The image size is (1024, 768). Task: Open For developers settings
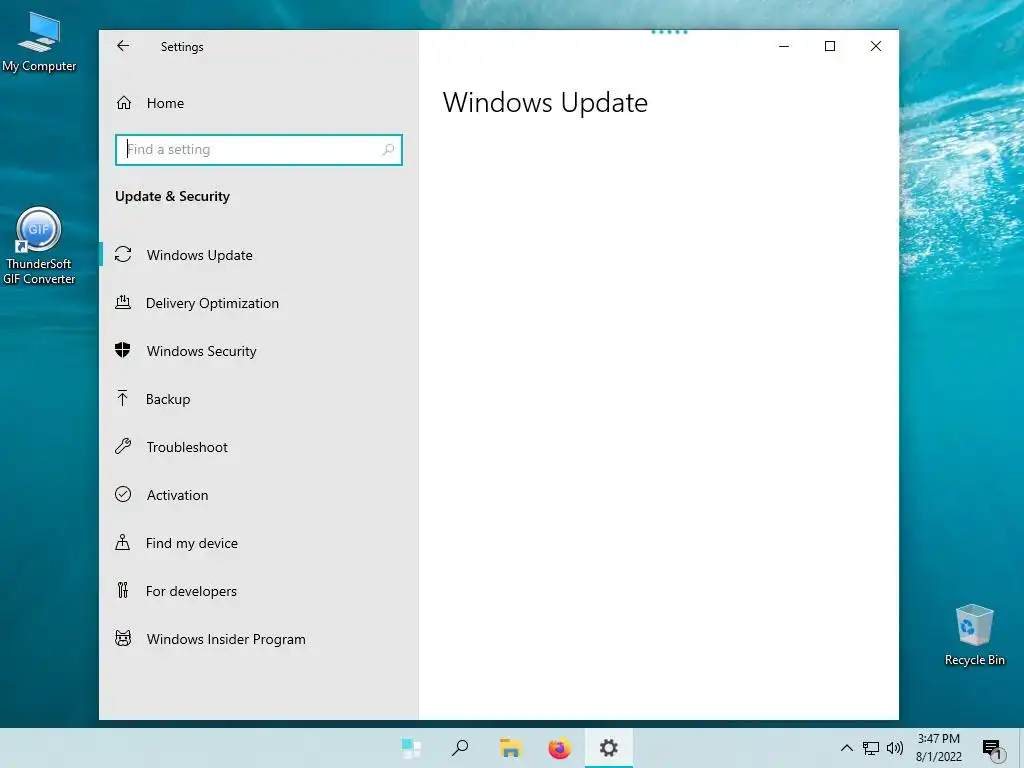click(x=259, y=591)
